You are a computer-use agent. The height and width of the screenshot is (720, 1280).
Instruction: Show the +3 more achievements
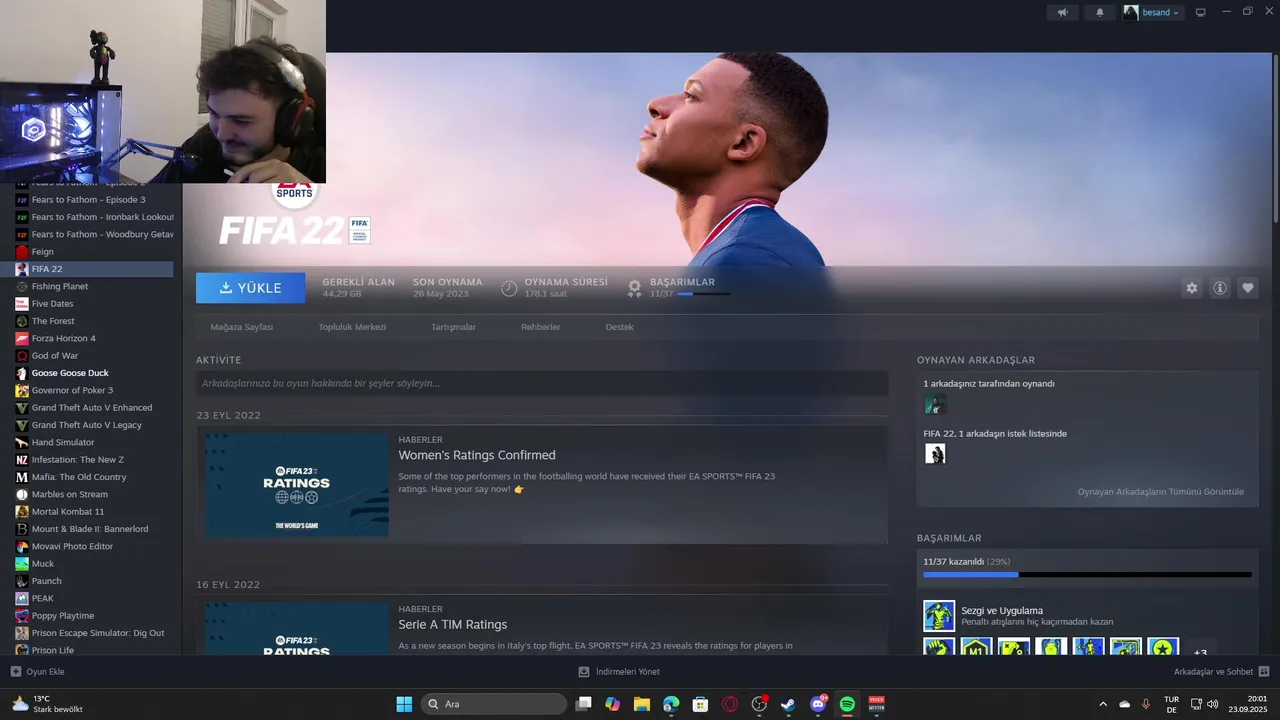[1200, 648]
